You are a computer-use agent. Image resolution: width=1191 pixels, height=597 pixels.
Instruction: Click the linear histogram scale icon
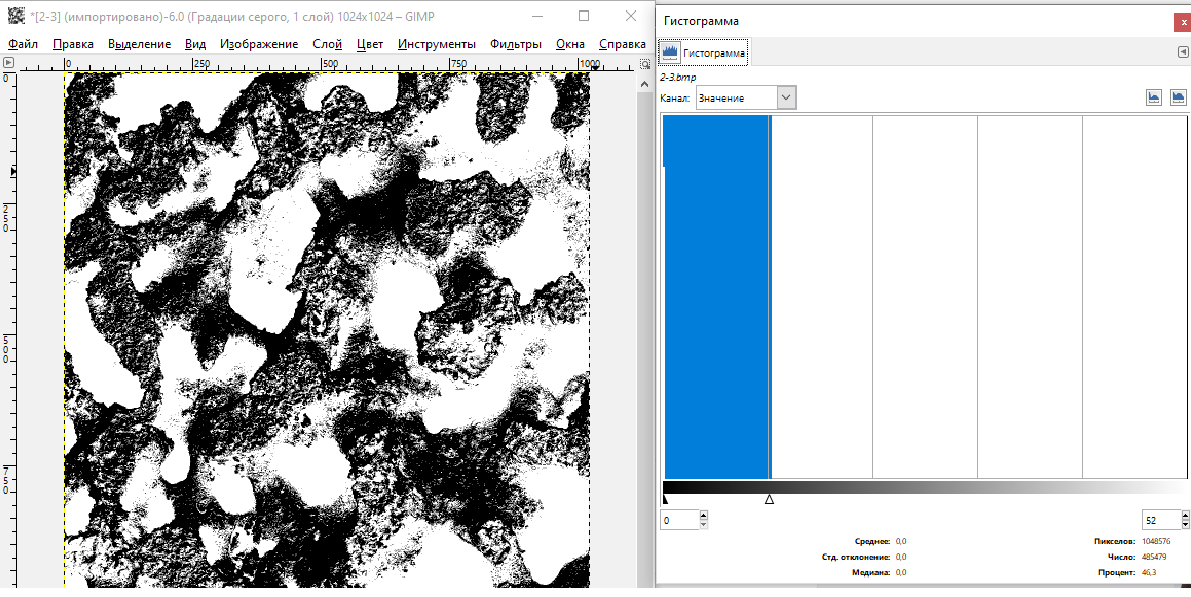pos(1154,97)
